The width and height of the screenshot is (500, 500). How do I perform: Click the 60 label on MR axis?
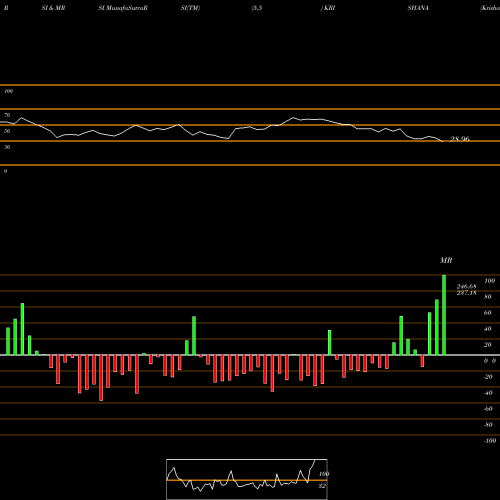coord(488,313)
